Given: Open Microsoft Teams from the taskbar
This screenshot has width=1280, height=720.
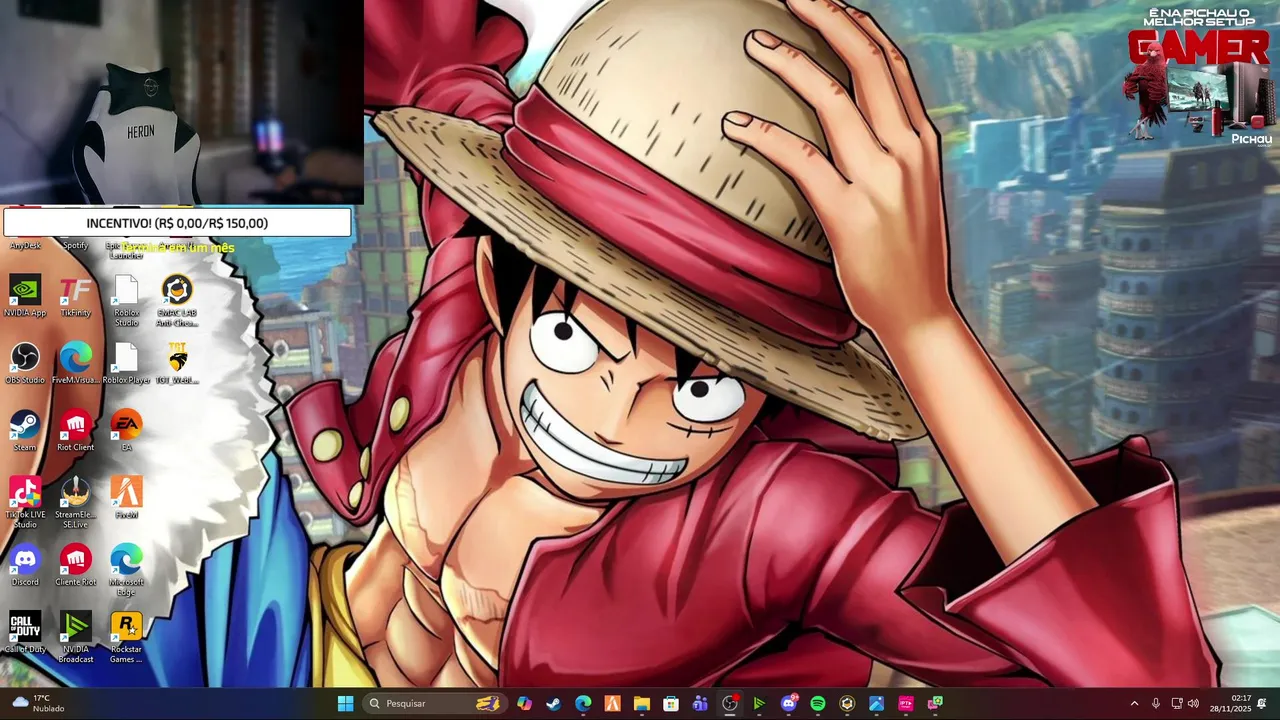Looking at the screenshot, I should (700, 703).
